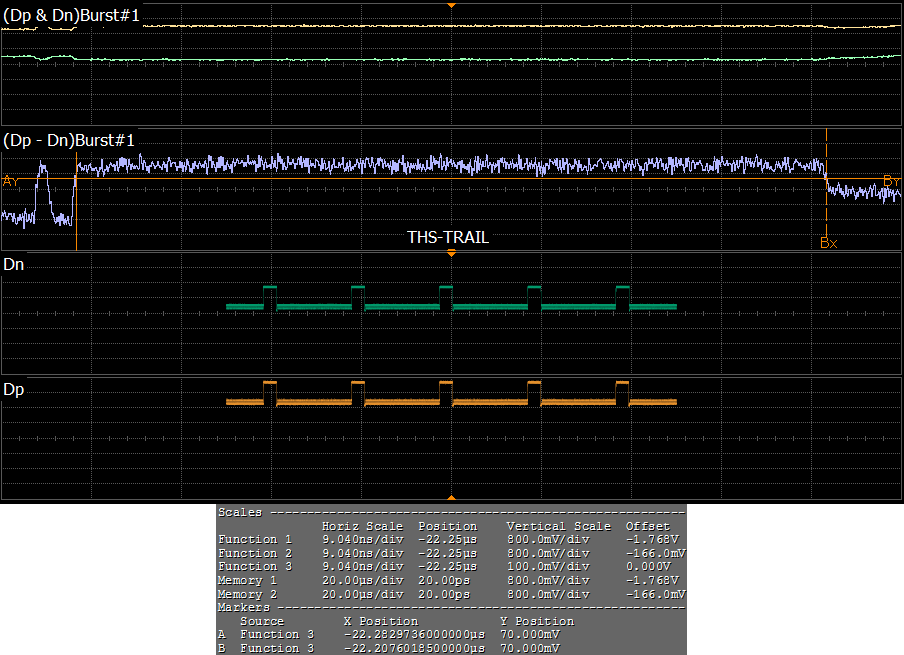The image size is (904, 655).
Task: Click the orange trigger triangle at top of display
Action: pos(452,6)
